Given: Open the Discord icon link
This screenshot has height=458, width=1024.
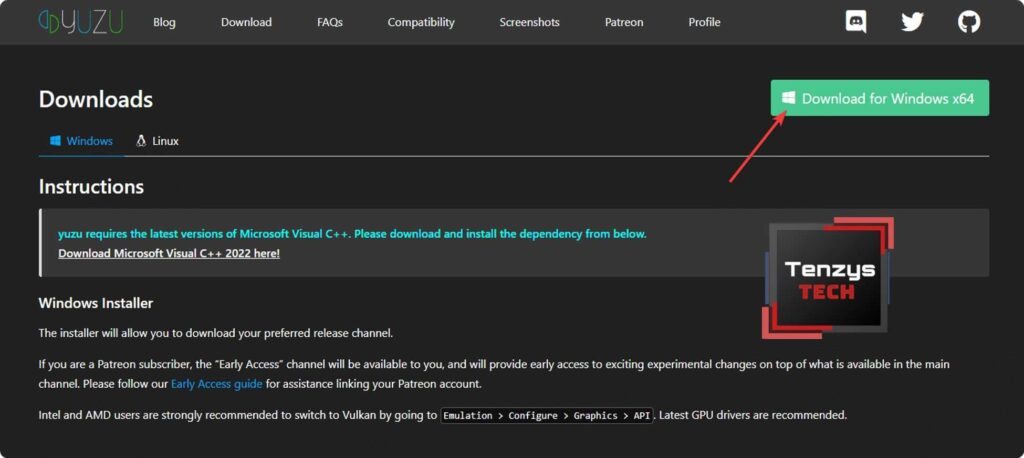Looking at the screenshot, I should (x=856, y=22).
